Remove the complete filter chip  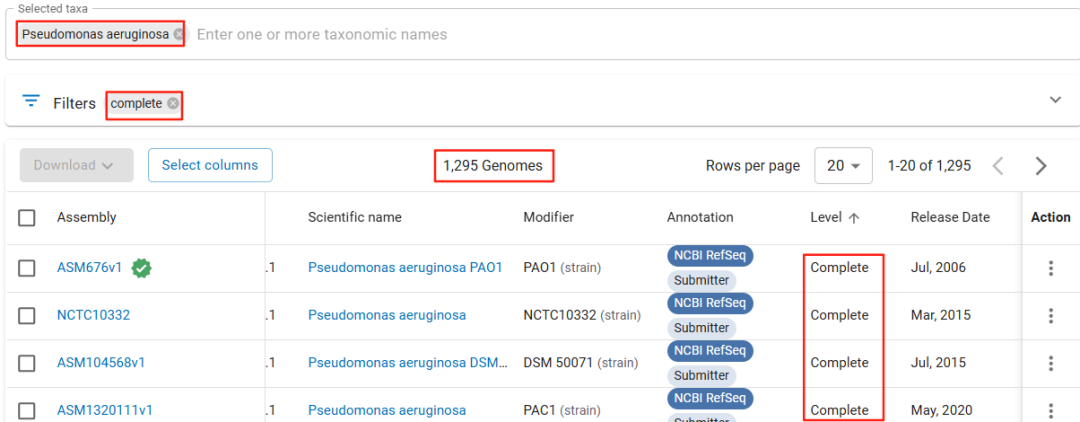pos(172,103)
